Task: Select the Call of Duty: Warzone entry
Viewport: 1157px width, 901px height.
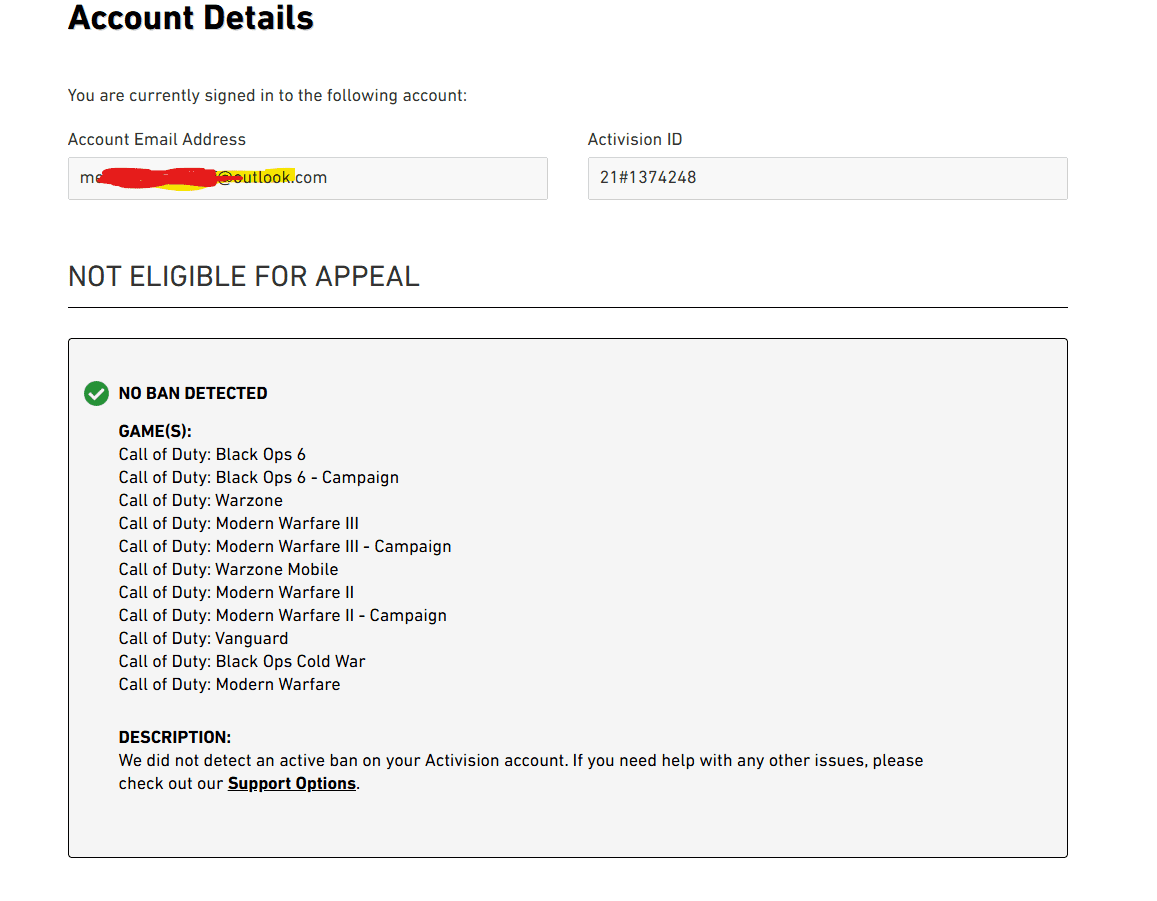Action: (x=201, y=500)
